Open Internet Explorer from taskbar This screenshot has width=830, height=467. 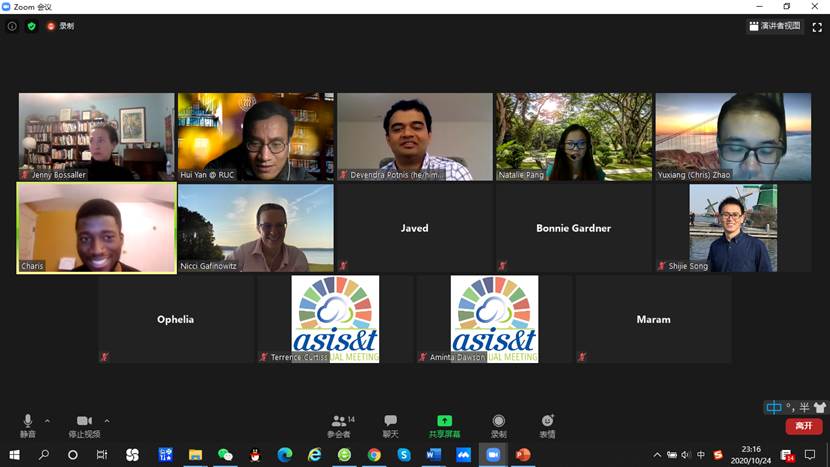click(x=314, y=455)
